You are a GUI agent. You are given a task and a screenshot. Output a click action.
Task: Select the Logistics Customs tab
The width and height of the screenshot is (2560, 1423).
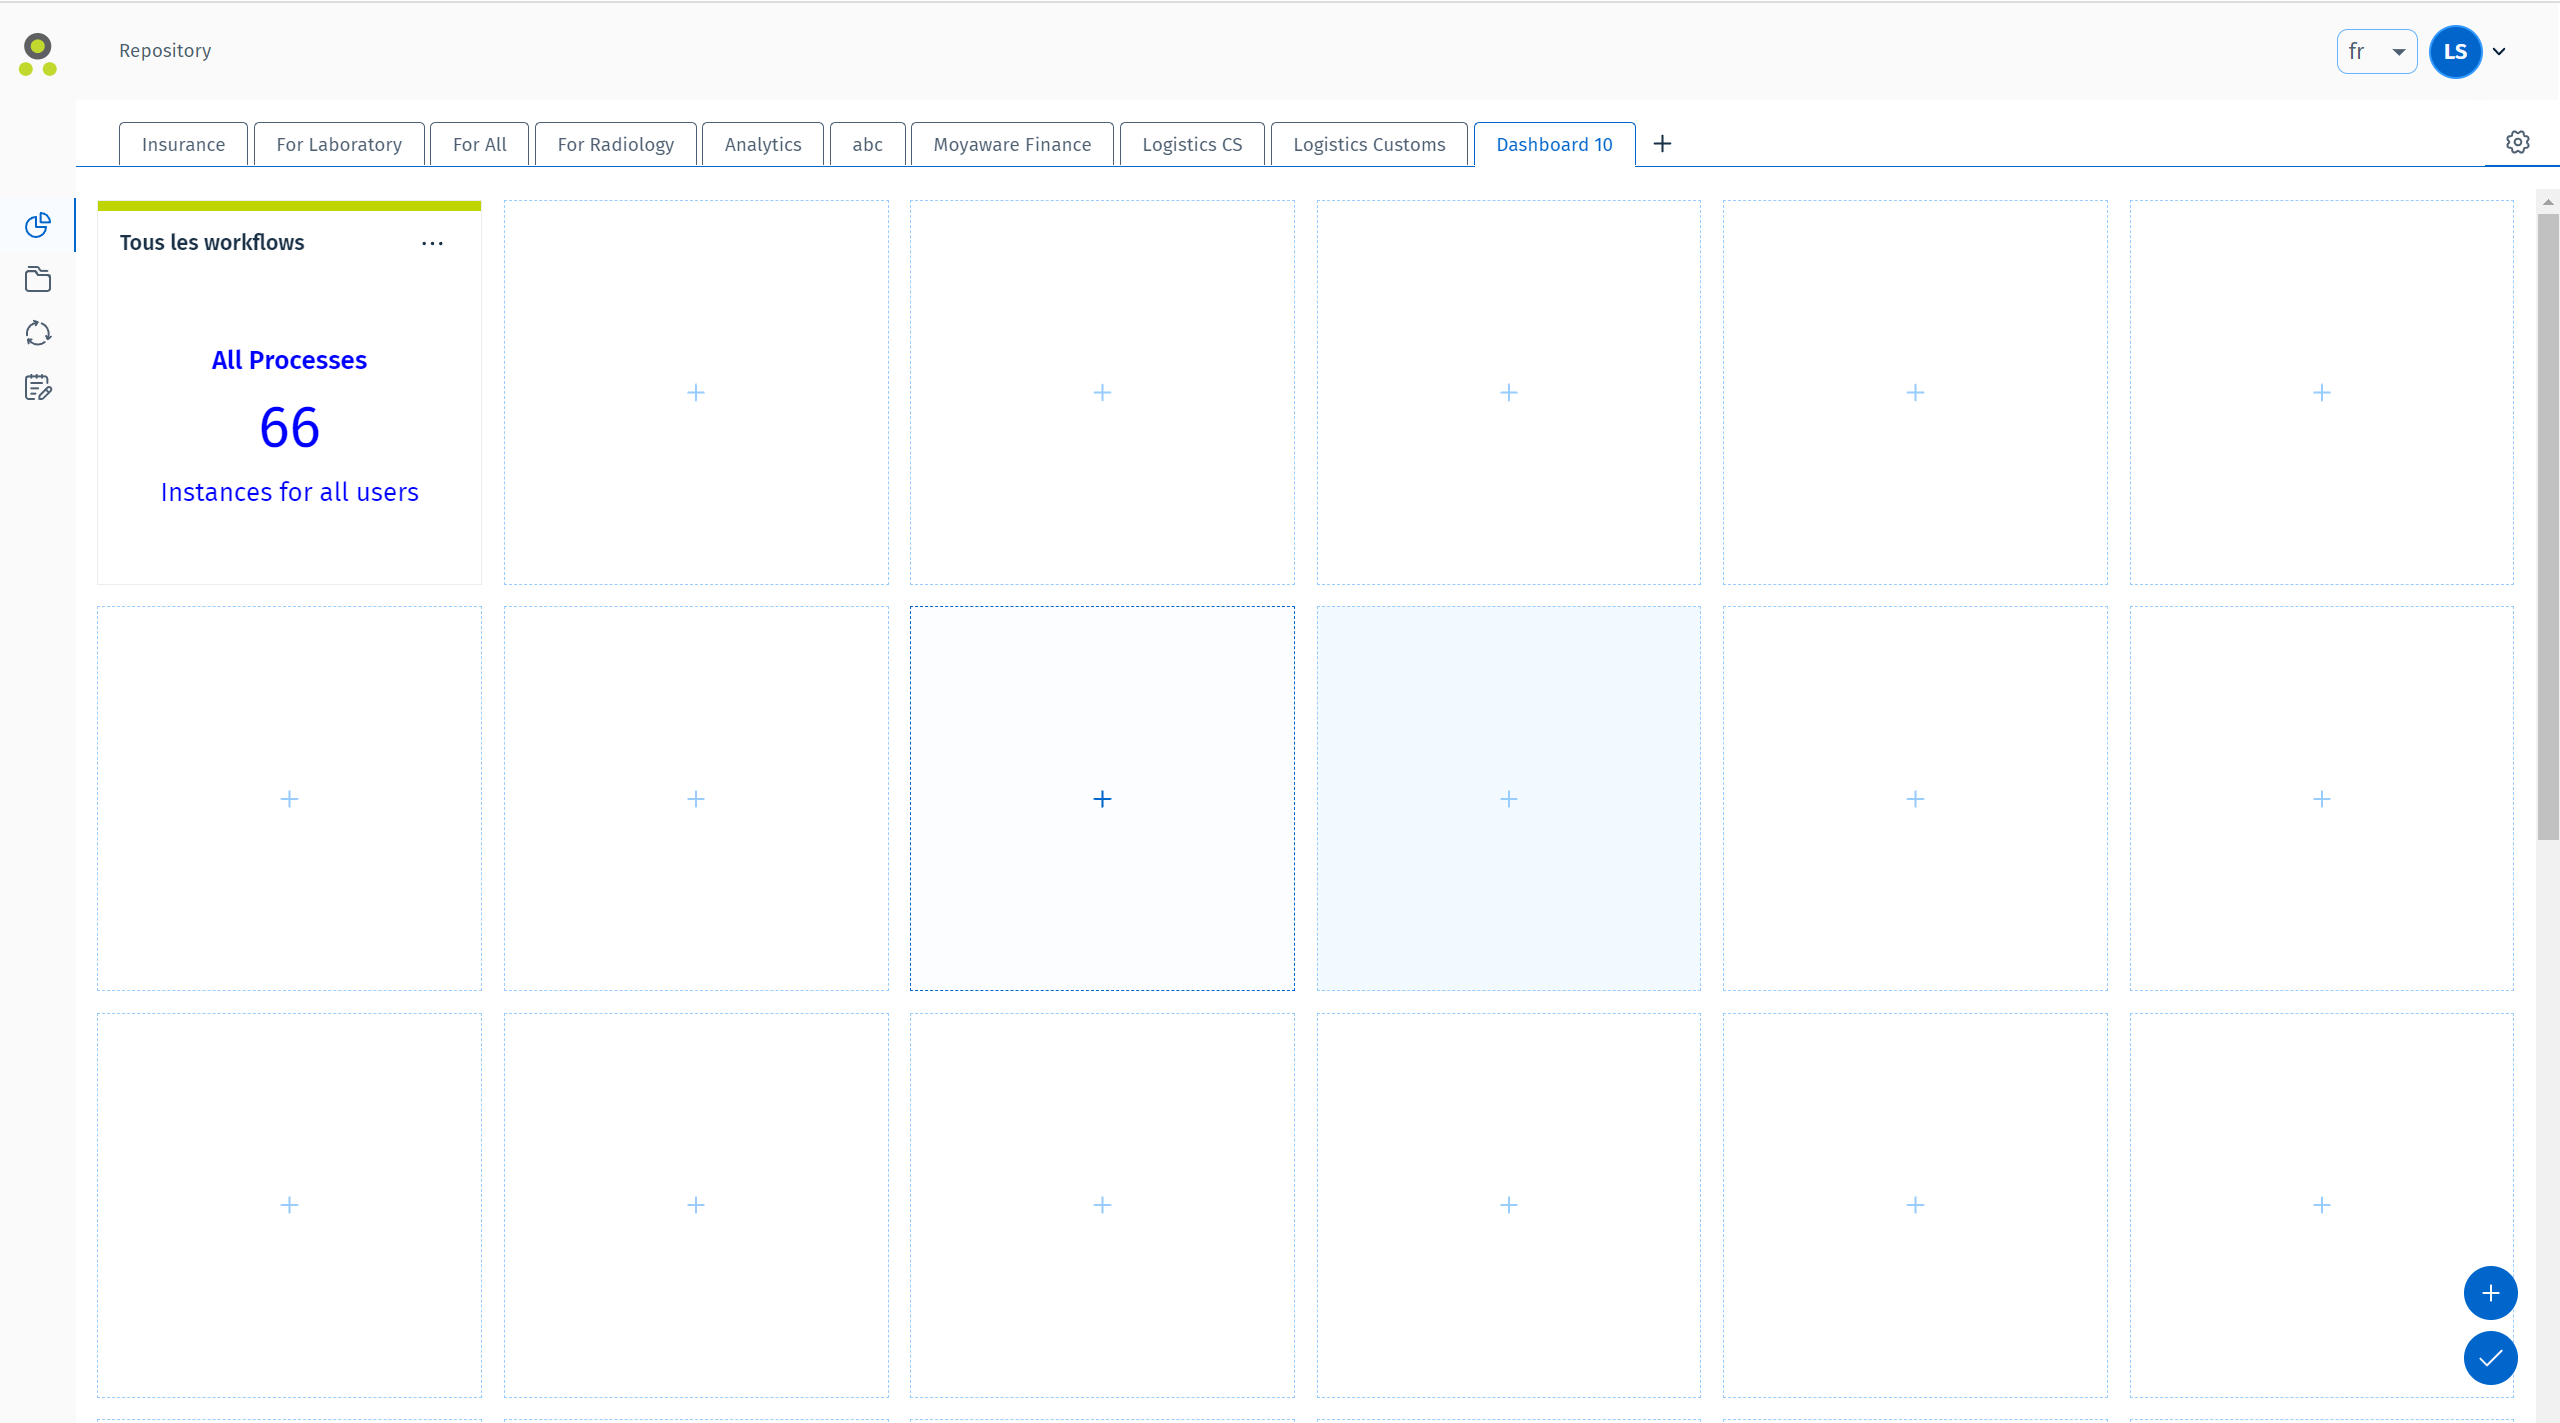point(1368,145)
